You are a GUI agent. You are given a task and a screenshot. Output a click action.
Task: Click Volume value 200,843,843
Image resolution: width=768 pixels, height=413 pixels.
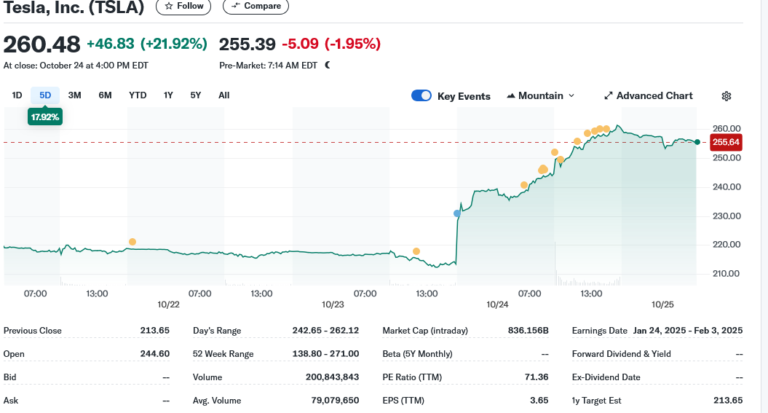click(x=332, y=377)
